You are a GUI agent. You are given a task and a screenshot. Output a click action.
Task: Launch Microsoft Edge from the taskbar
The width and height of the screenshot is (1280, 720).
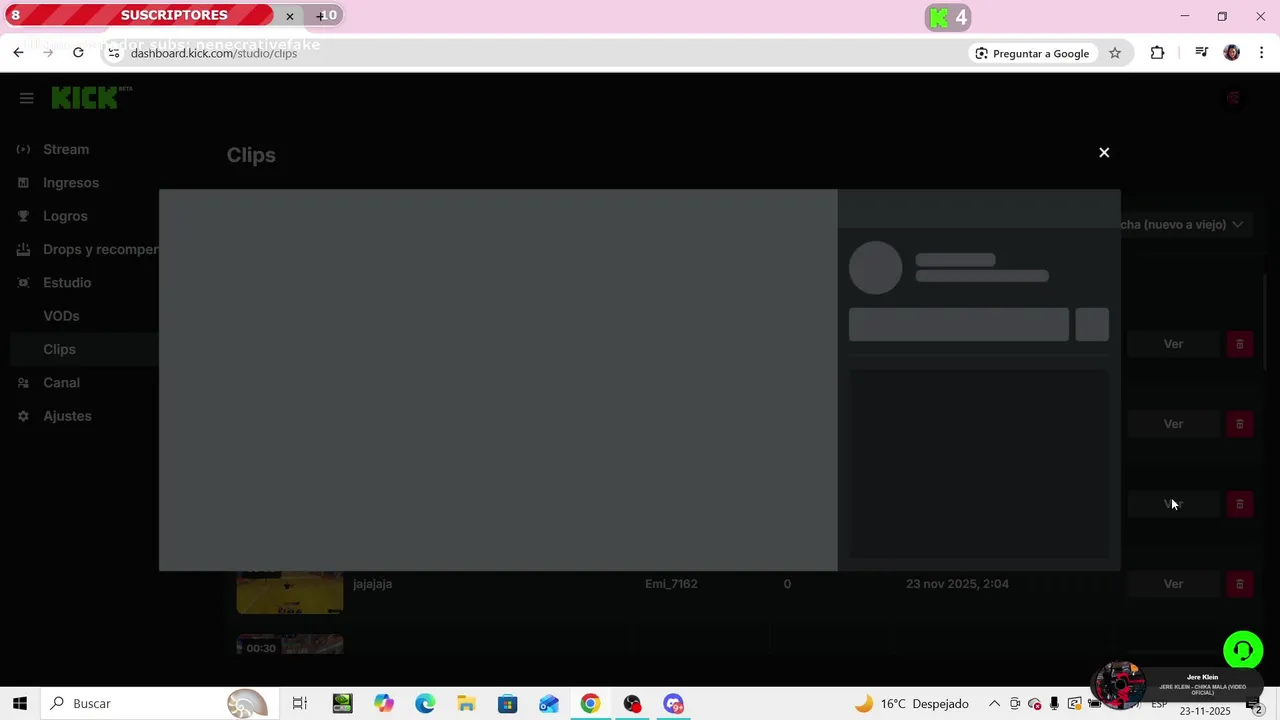coord(425,704)
